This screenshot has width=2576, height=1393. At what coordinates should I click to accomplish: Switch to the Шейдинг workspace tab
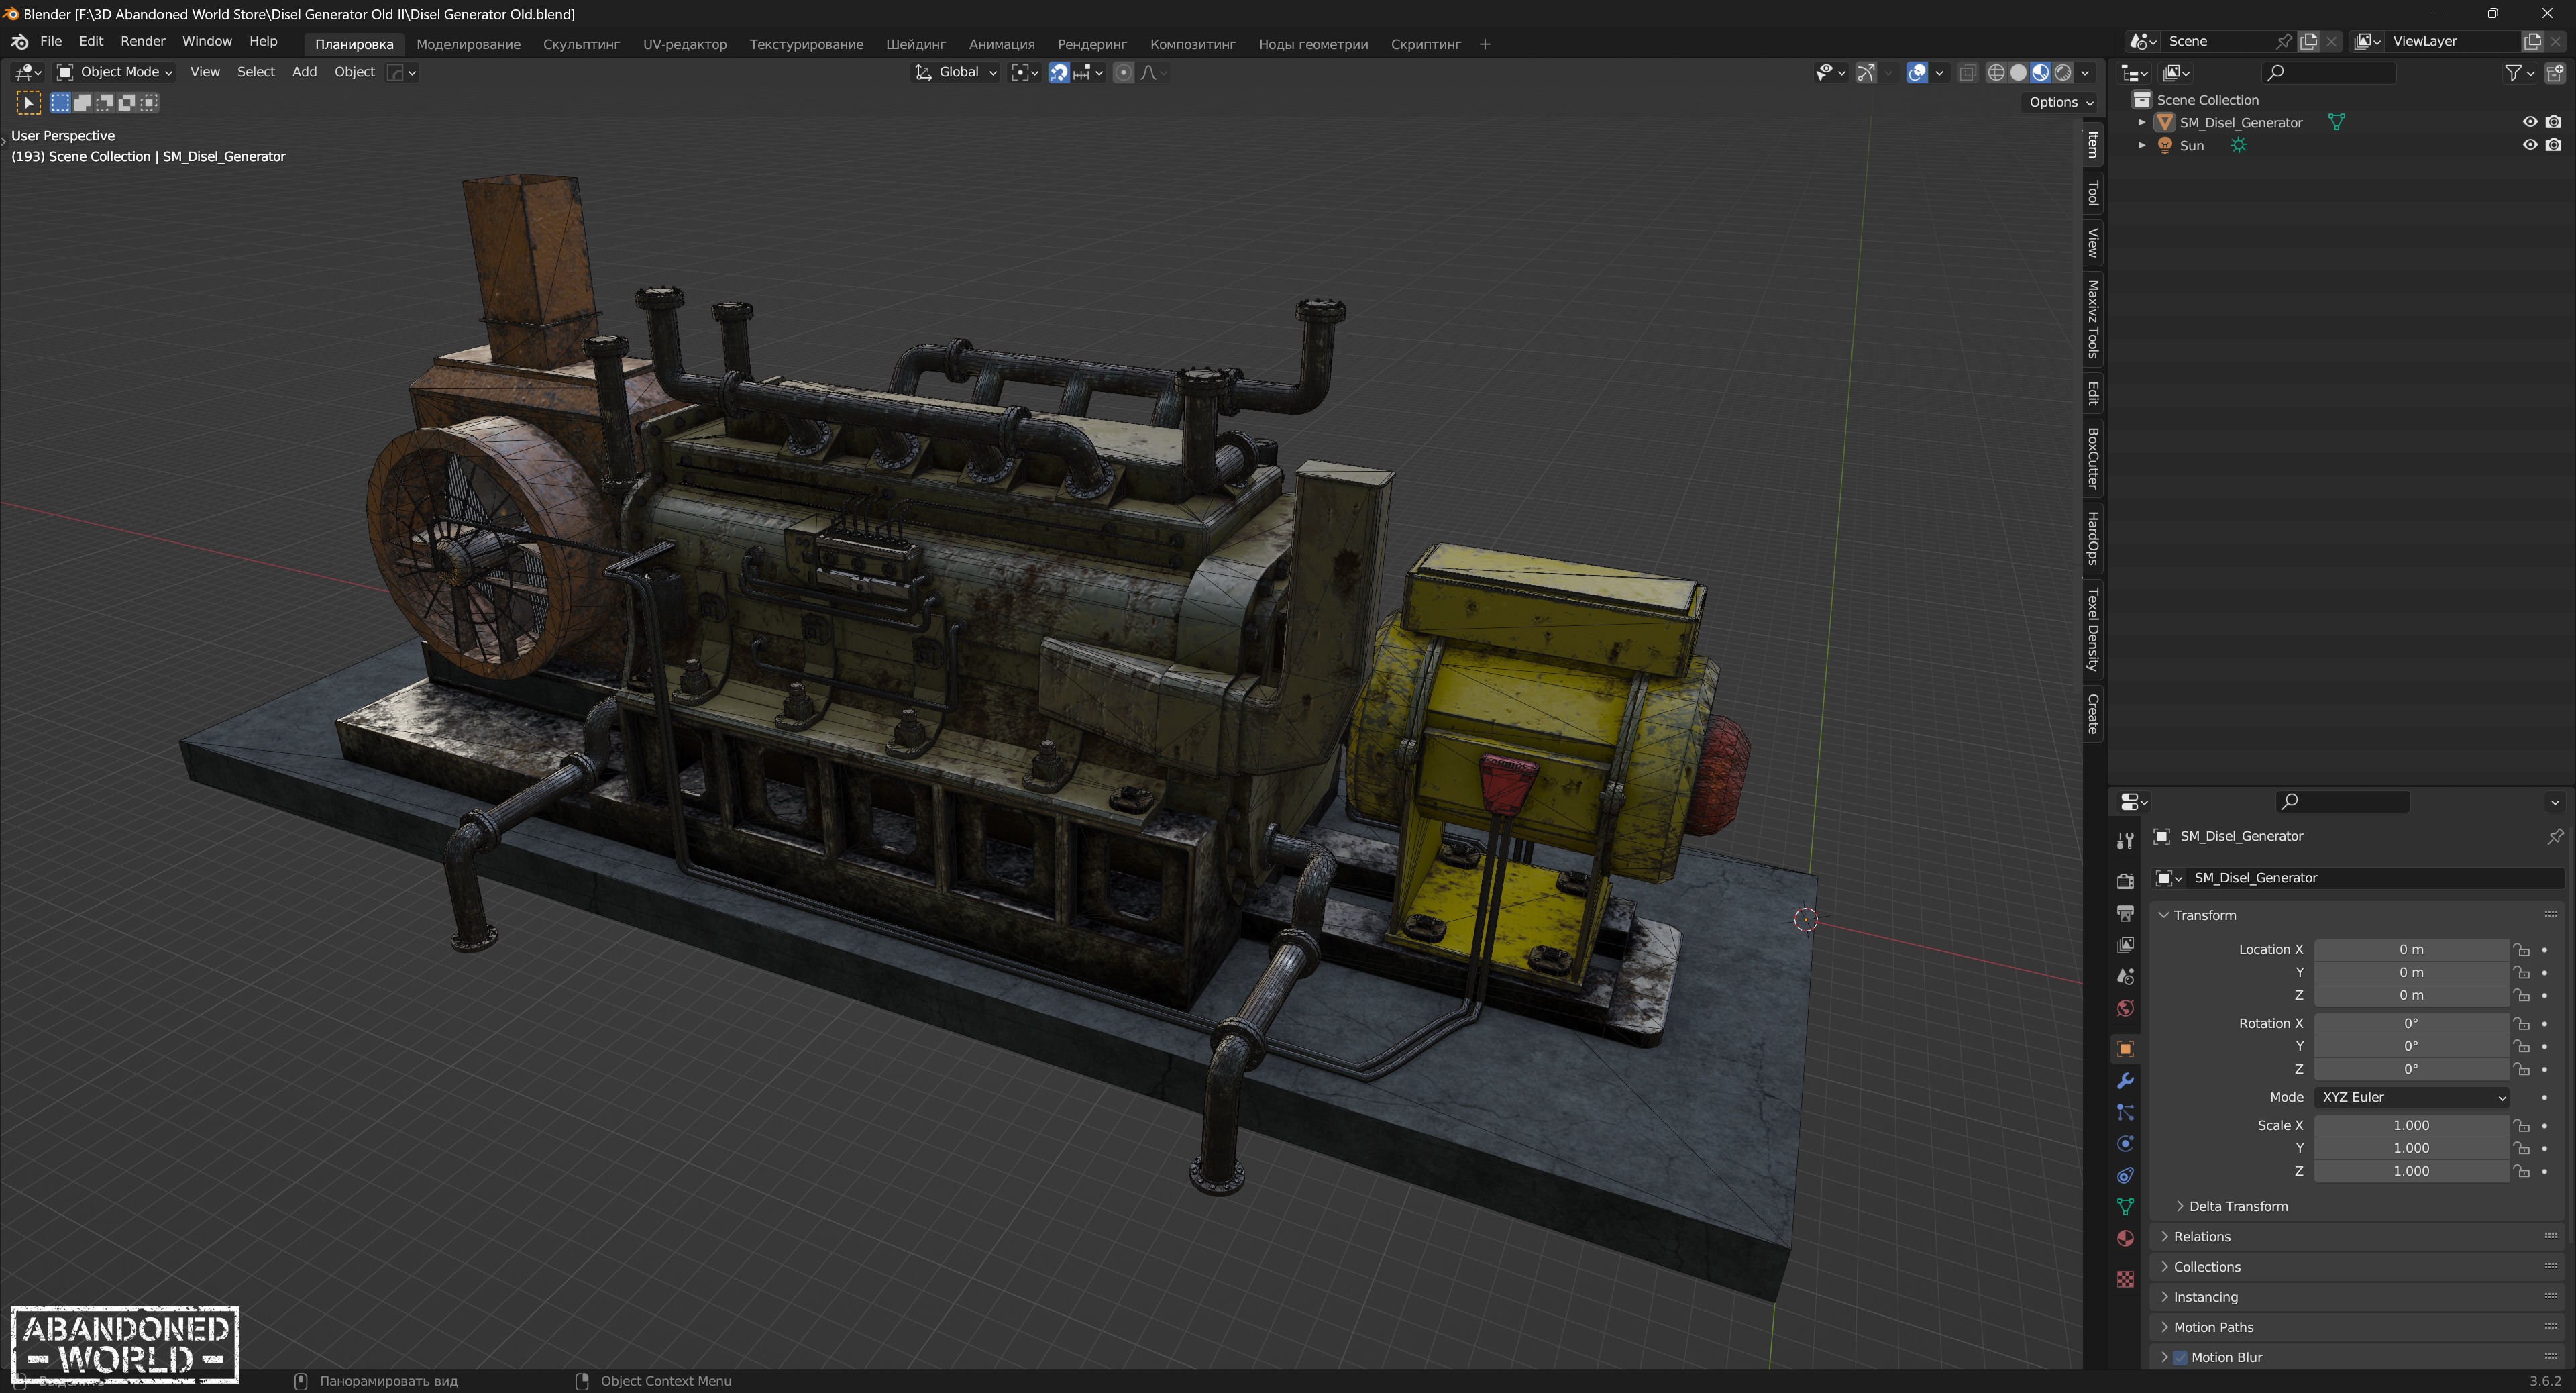[915, 44]
